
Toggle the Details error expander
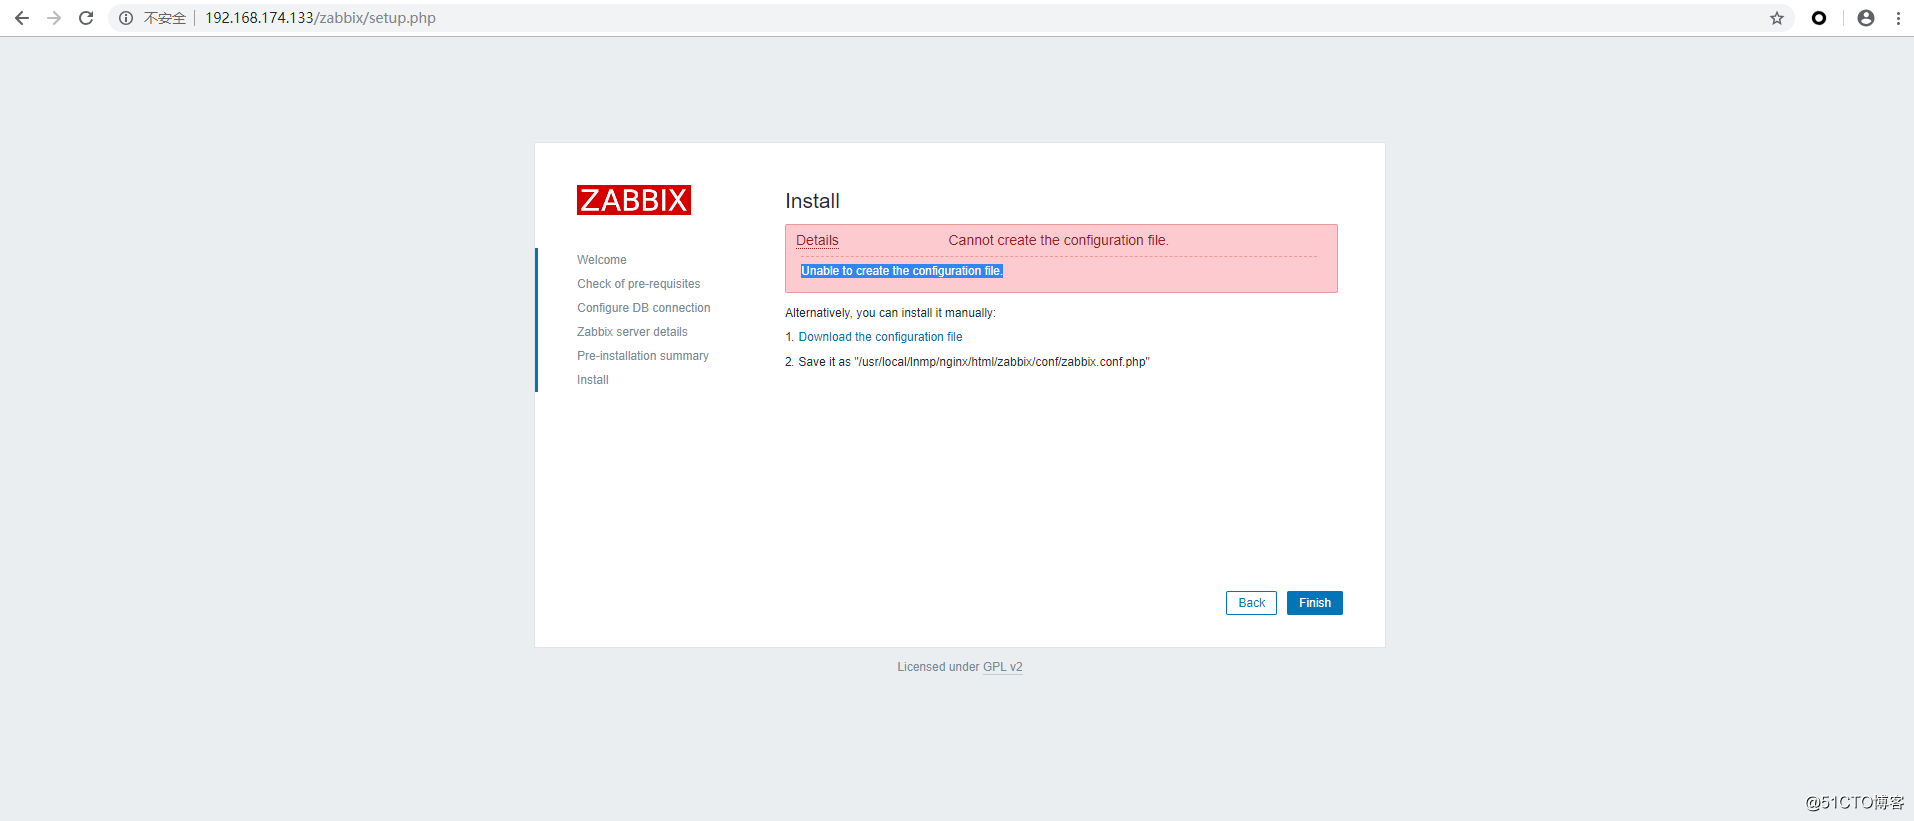[x=817, y=240]
